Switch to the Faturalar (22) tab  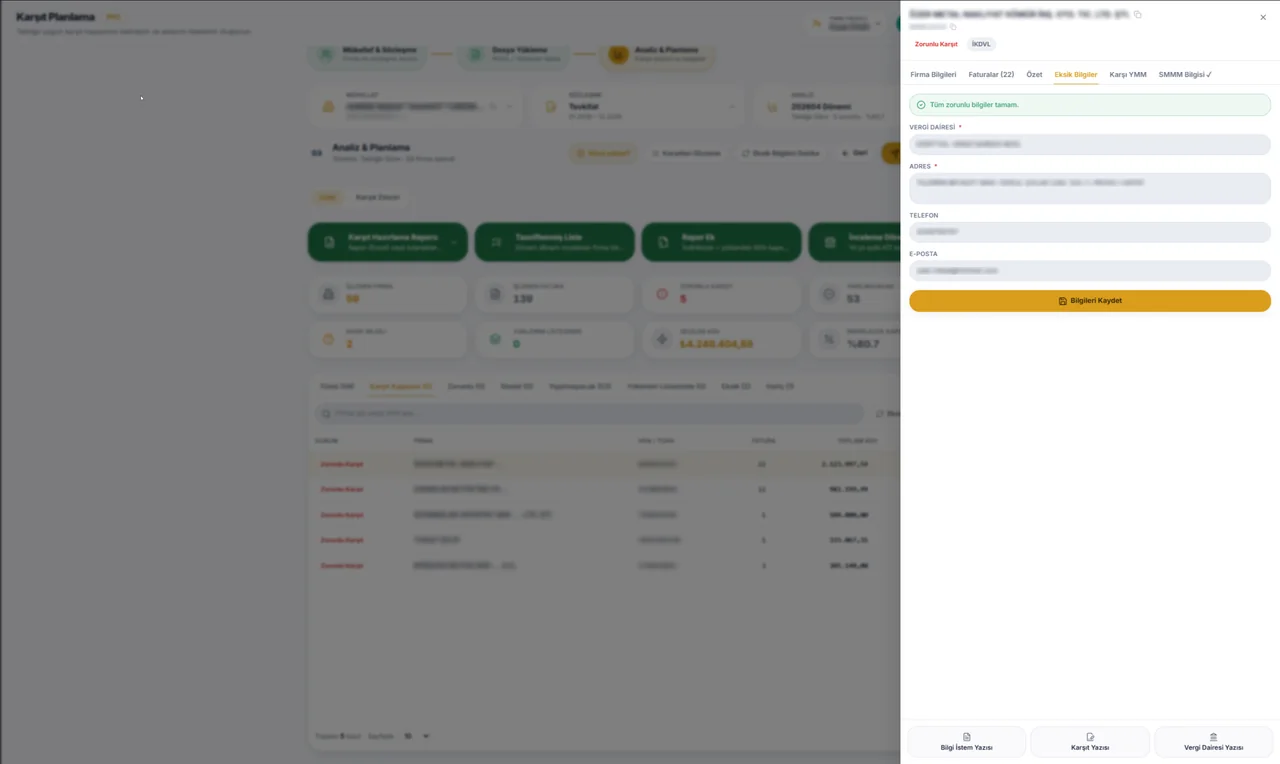click(991, 75)
